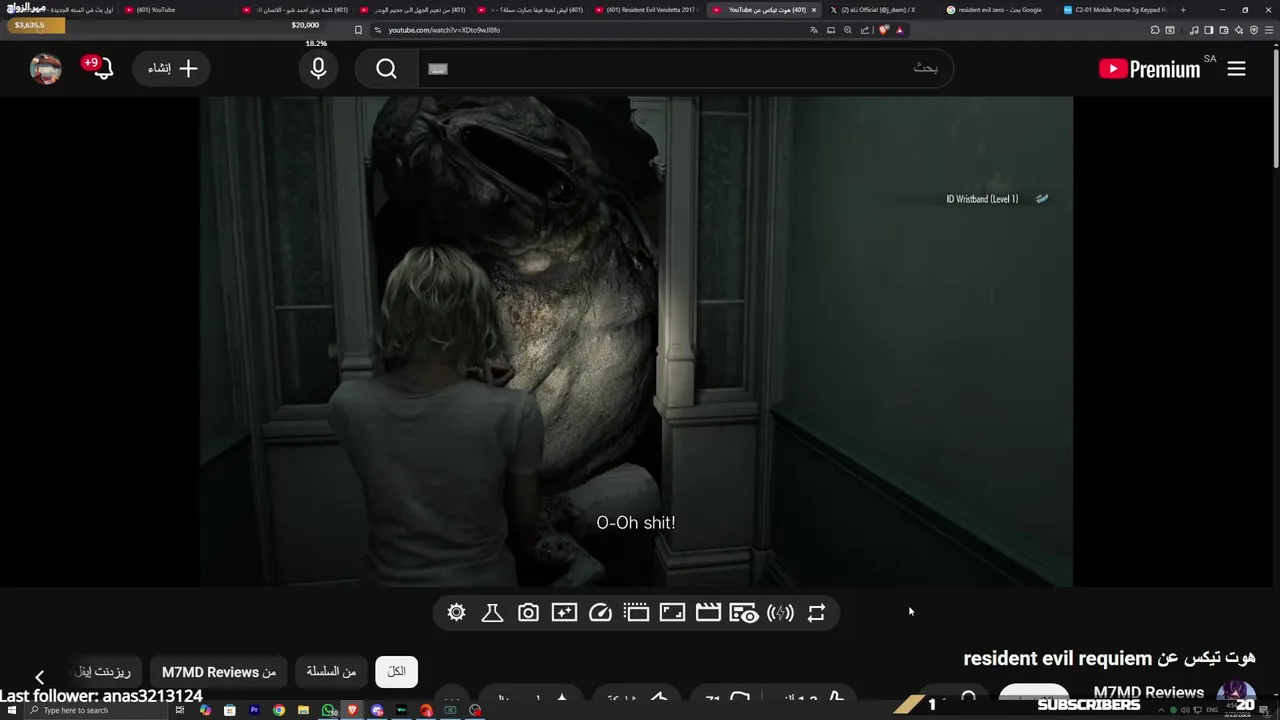Take a screenshot with the camera icon
Image resolution: width=1280 pixels, height=720 pixels.
pyautogui.click(x=528, y=613)
